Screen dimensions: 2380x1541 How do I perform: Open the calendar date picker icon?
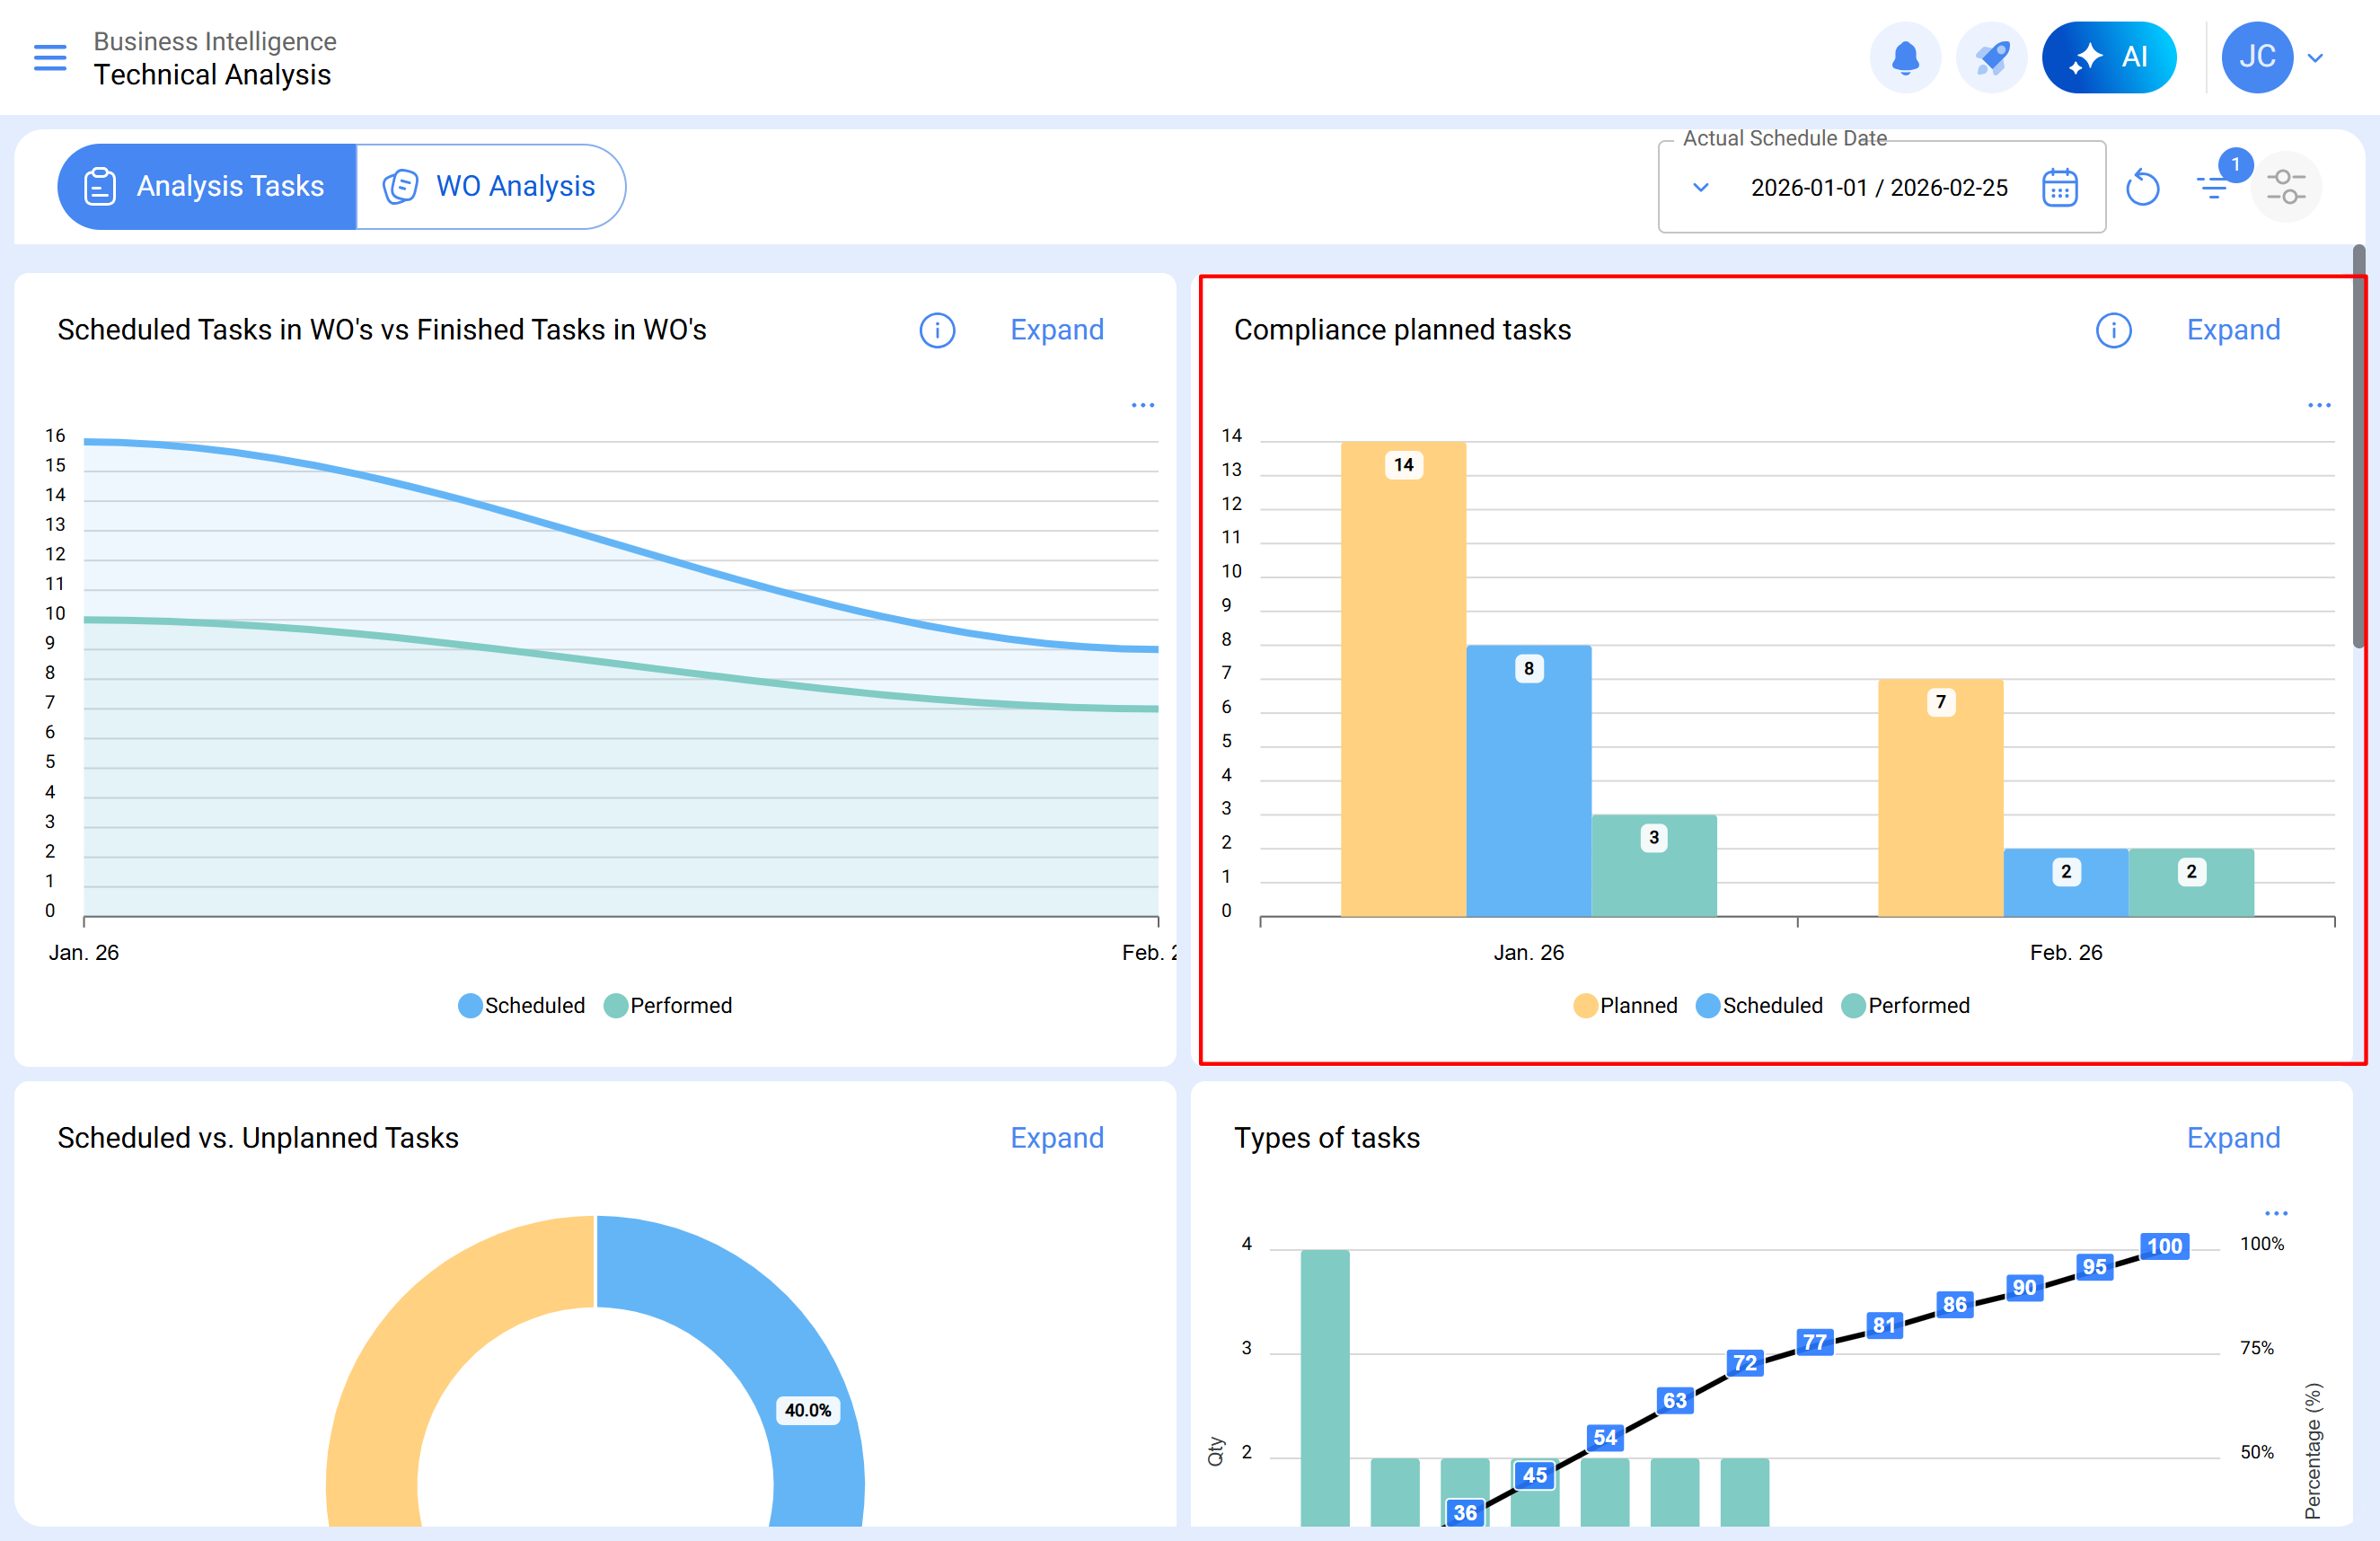point(2059,187)
